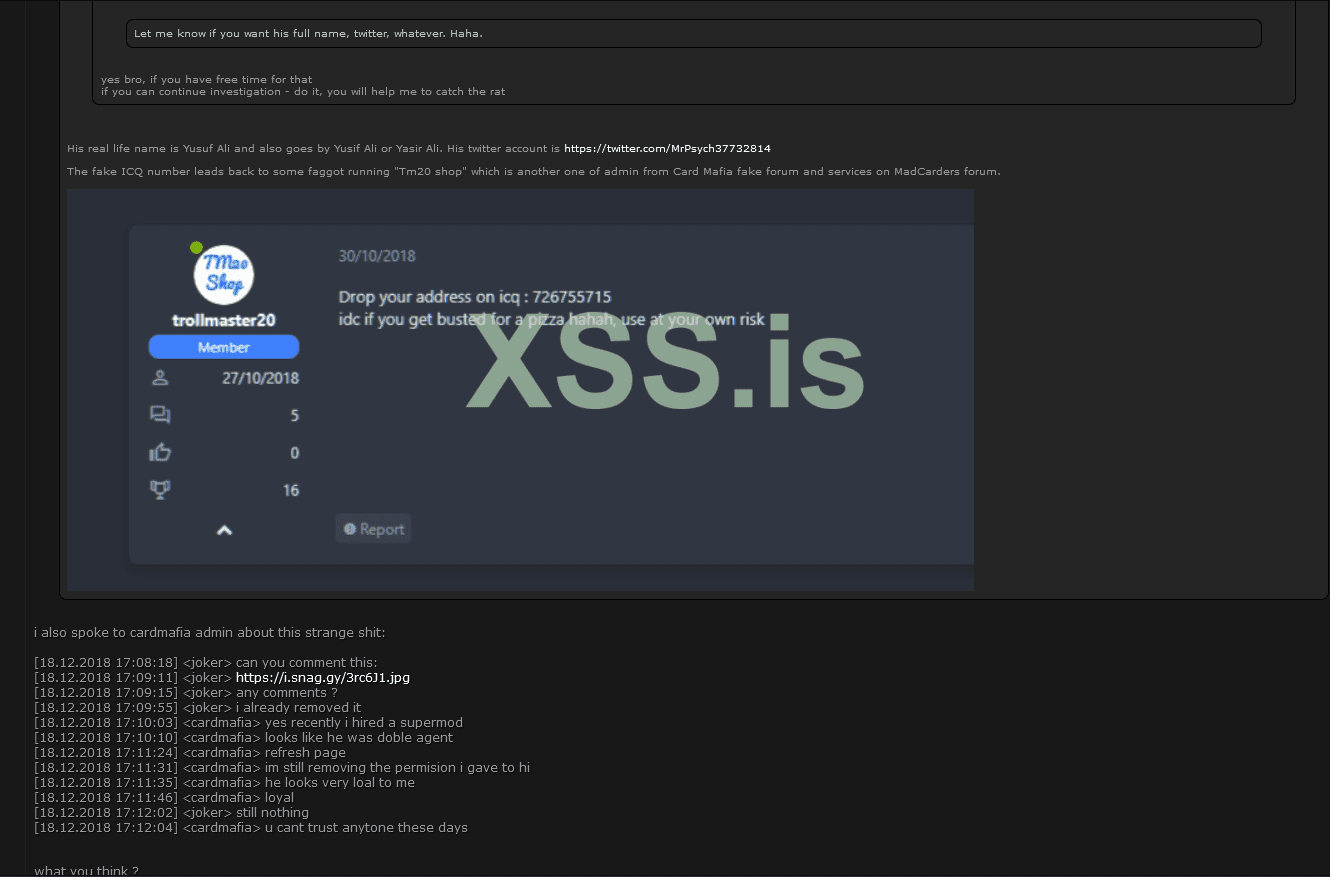The image size is (1330, 877).
Task: Click the blue Member badge
Action: 224,347
